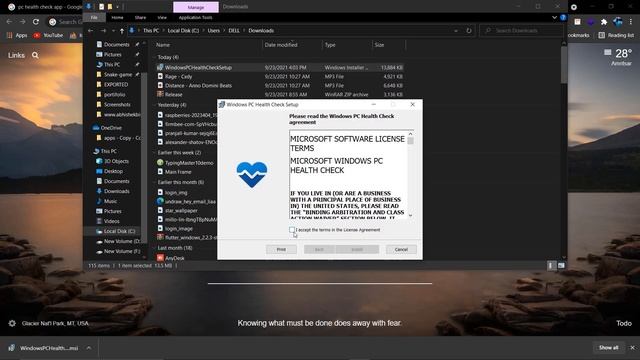Viewport: 640px width, 360px height.
Task: Show all downloads in Chrome
Action: 609,348
